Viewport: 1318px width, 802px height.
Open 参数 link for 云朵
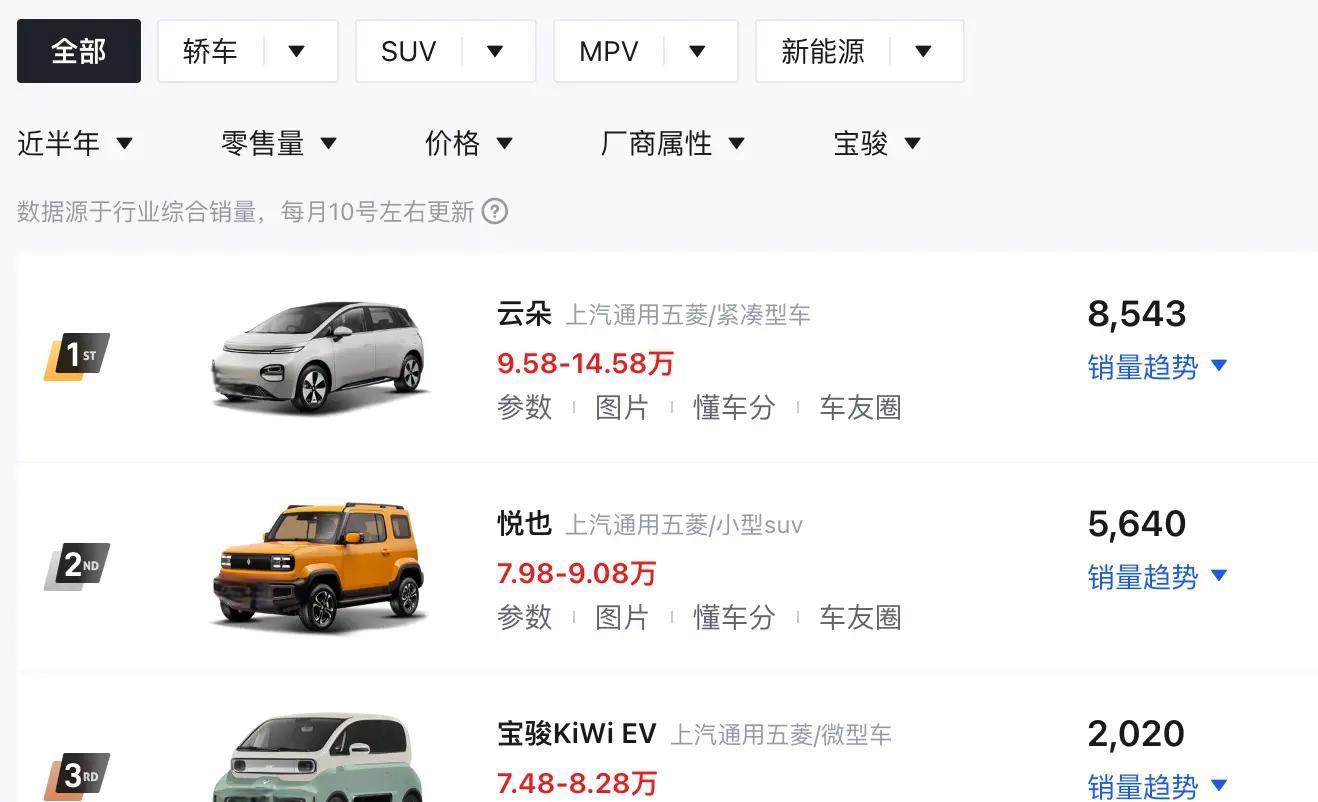tap(525, 408)
